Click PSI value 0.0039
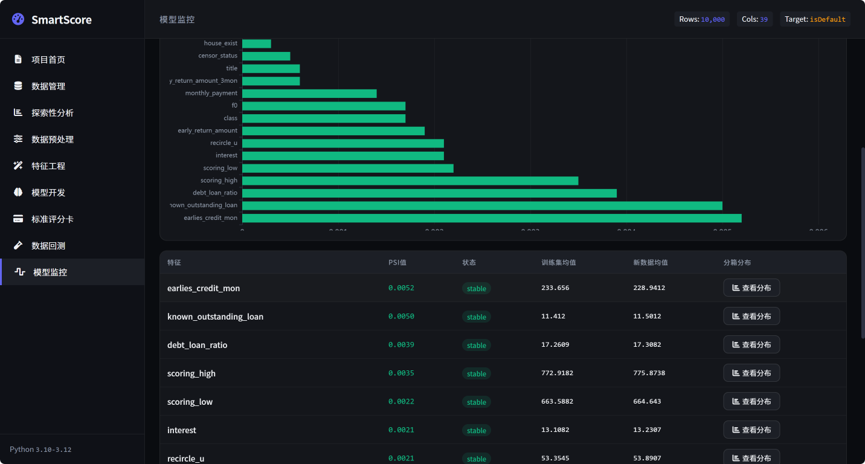 [401, 345]
